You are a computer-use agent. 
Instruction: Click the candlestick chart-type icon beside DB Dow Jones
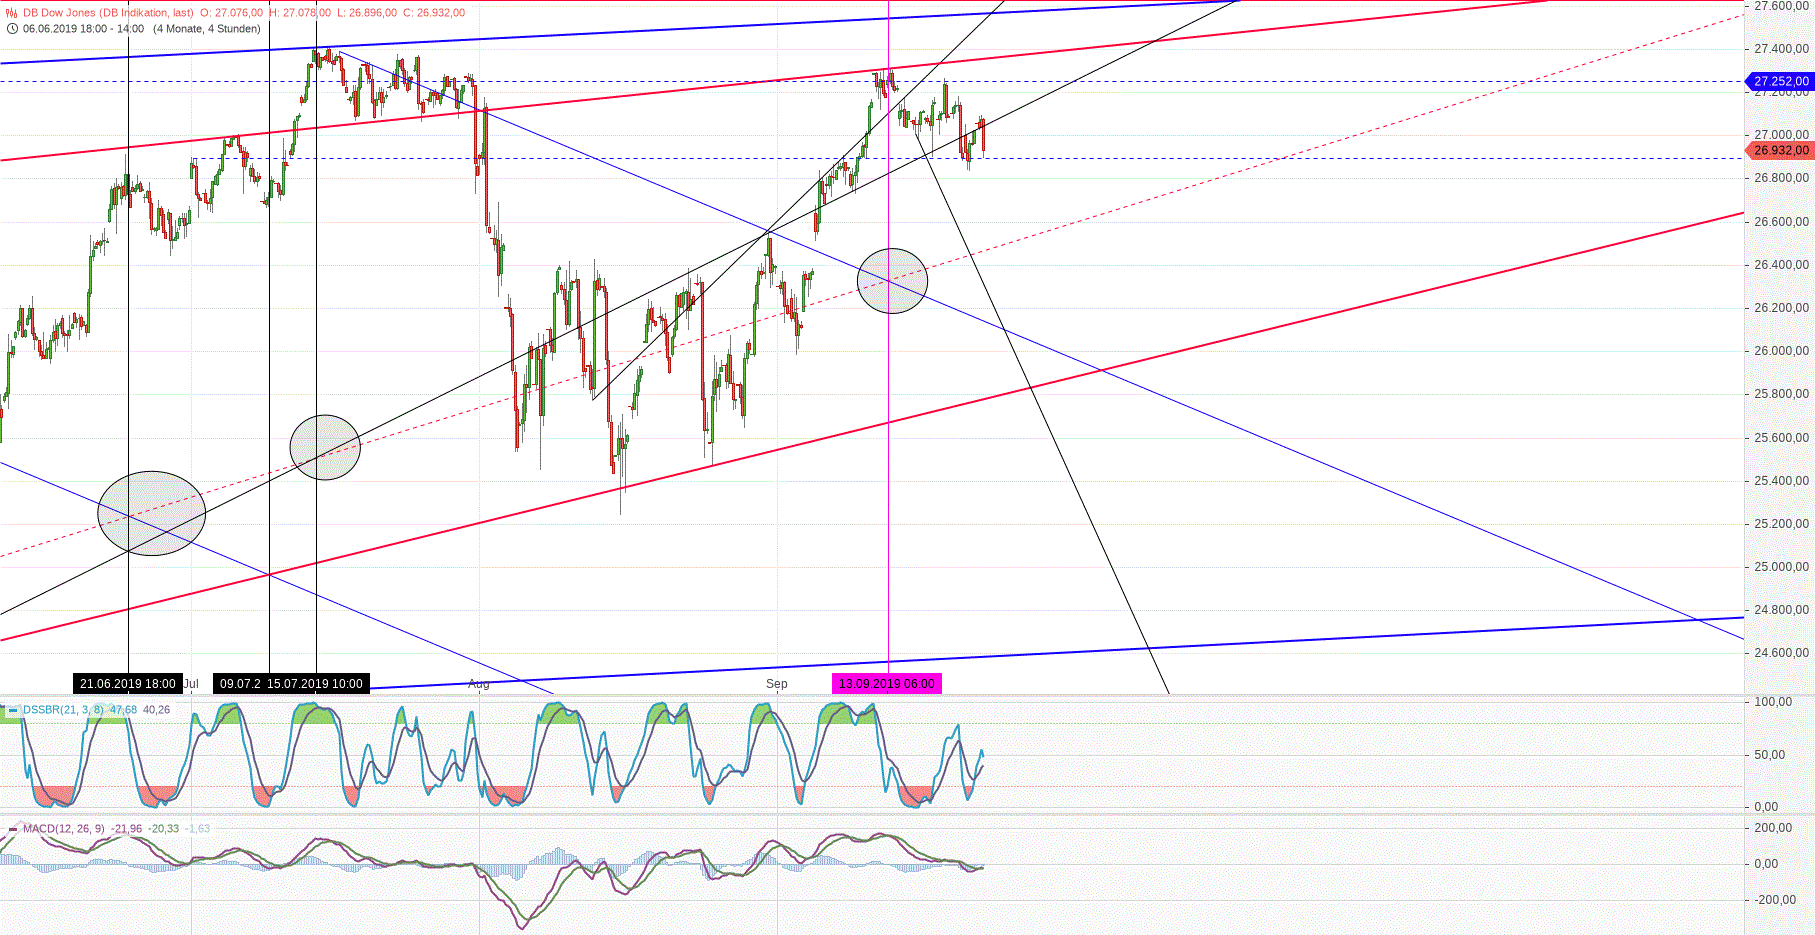[12, 13]
